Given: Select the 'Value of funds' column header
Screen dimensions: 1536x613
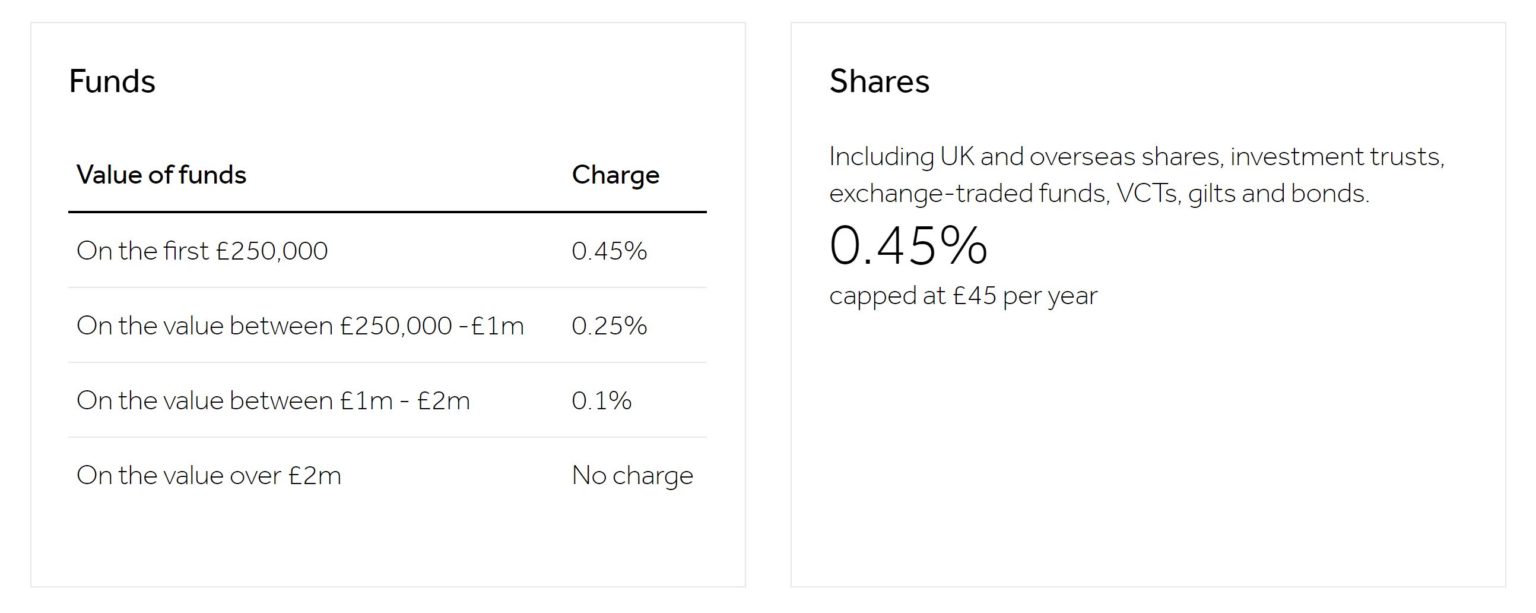Looking at the screenshot, I should [161, 175].
